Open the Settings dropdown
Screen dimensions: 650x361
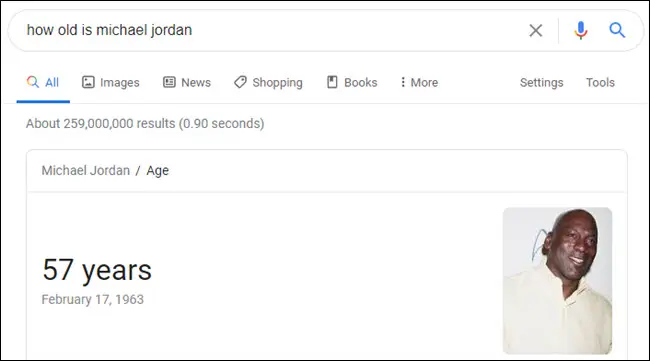[541, 82]
